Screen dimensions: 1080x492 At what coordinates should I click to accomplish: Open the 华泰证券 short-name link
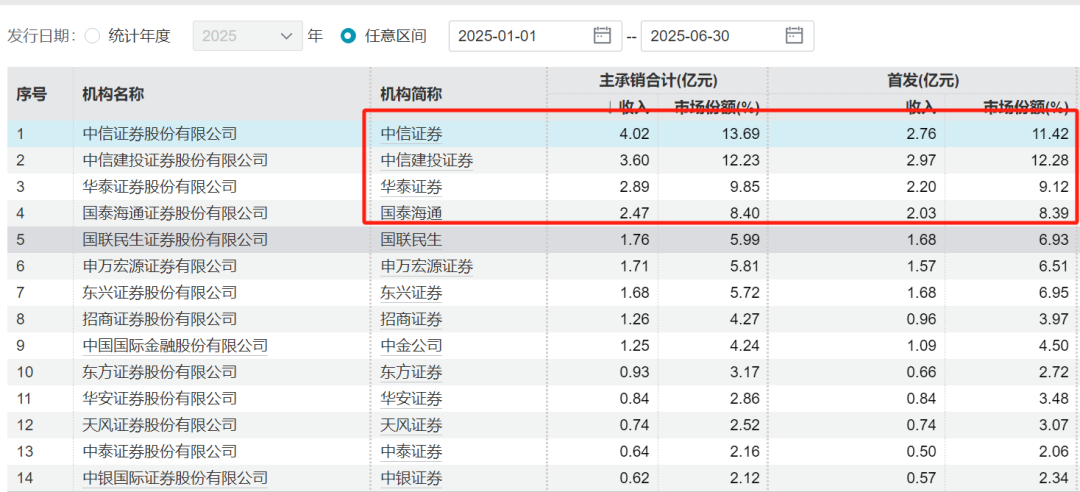point(411,187)
